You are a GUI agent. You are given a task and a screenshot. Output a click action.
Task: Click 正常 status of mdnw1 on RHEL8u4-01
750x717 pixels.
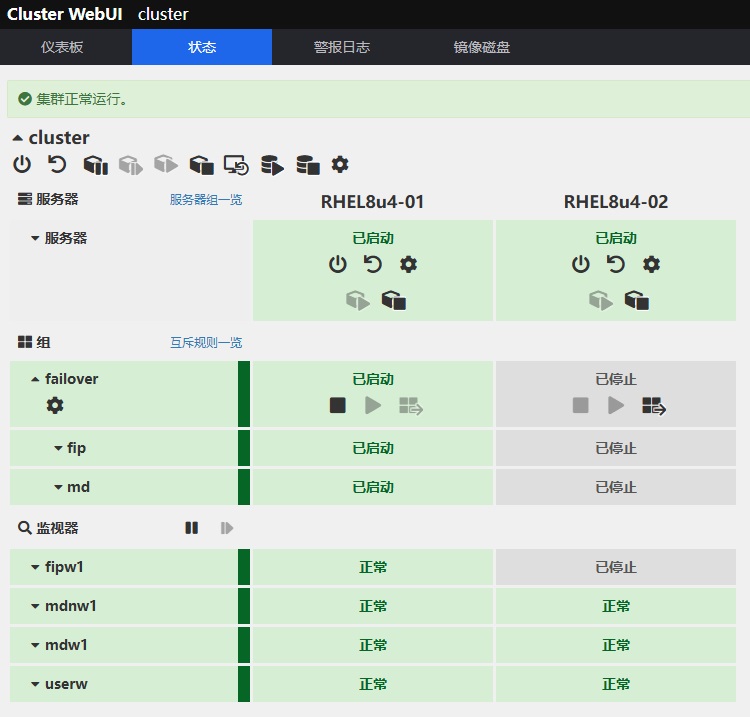(373, 606)
